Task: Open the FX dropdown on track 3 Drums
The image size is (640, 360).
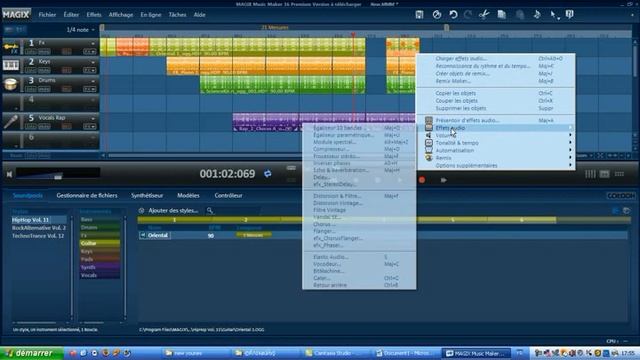Action: point(89,89)
